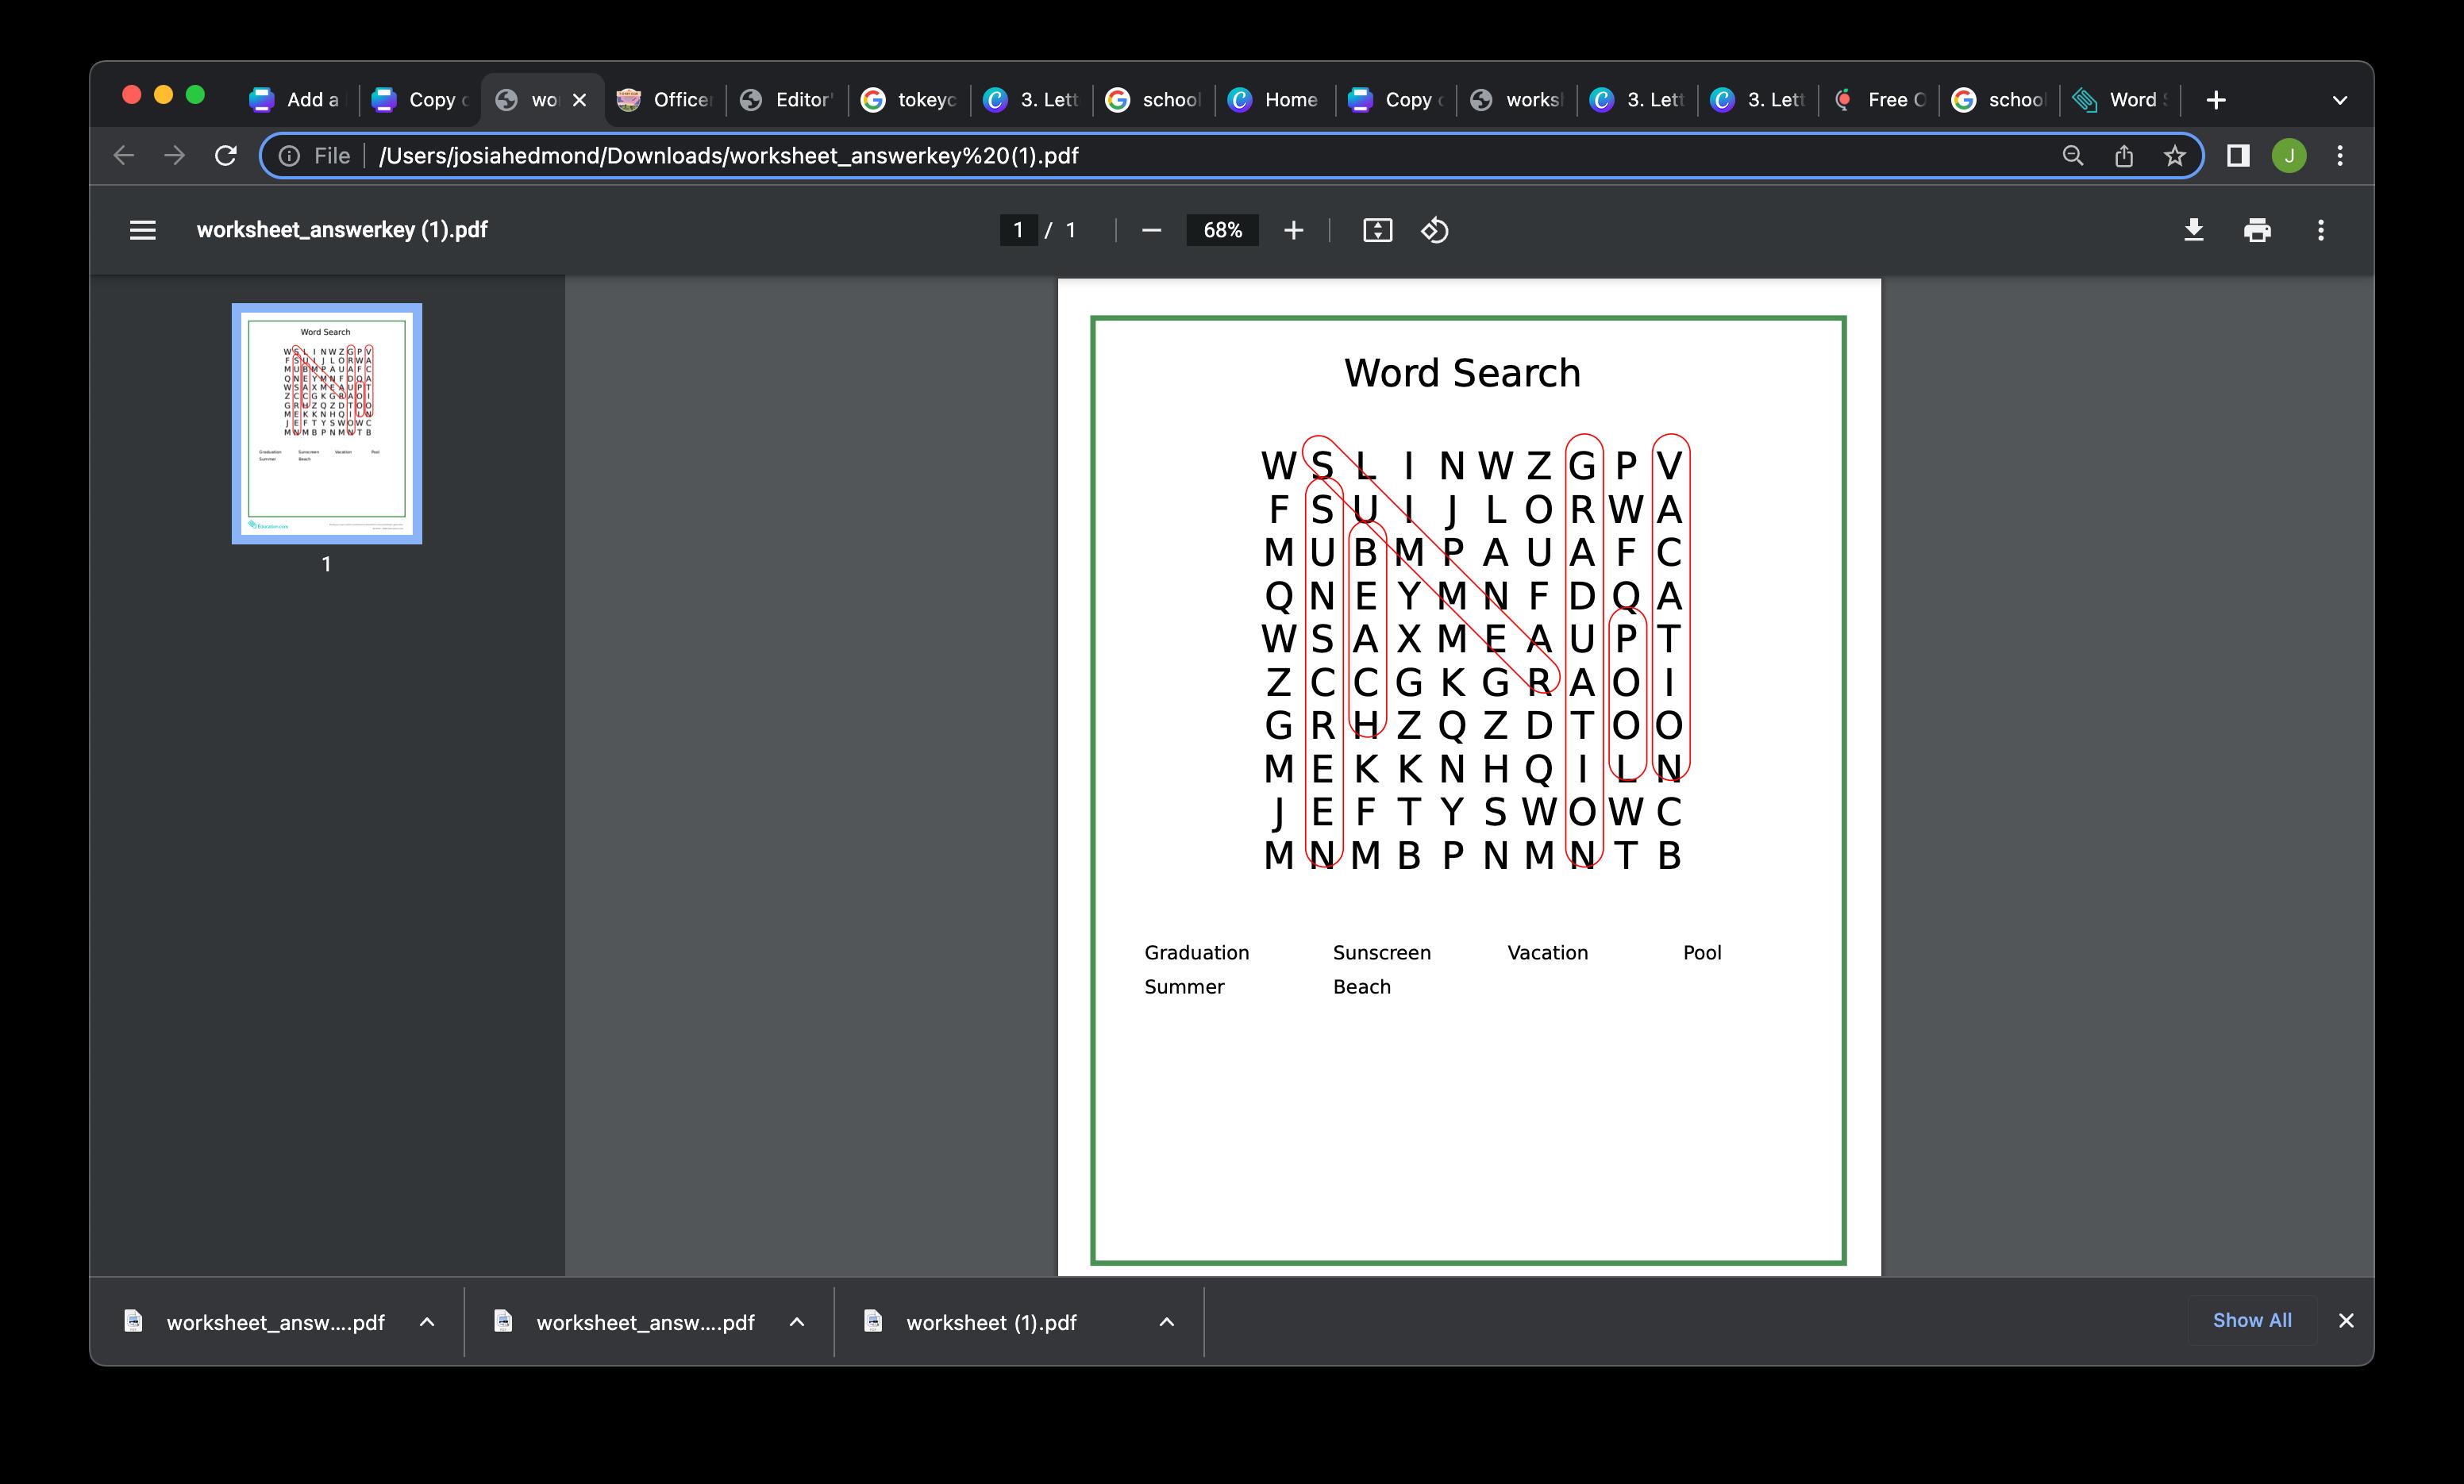Bookmark this page with star icon
The image size is (2464, 1484).
(x=2174, y=156)
